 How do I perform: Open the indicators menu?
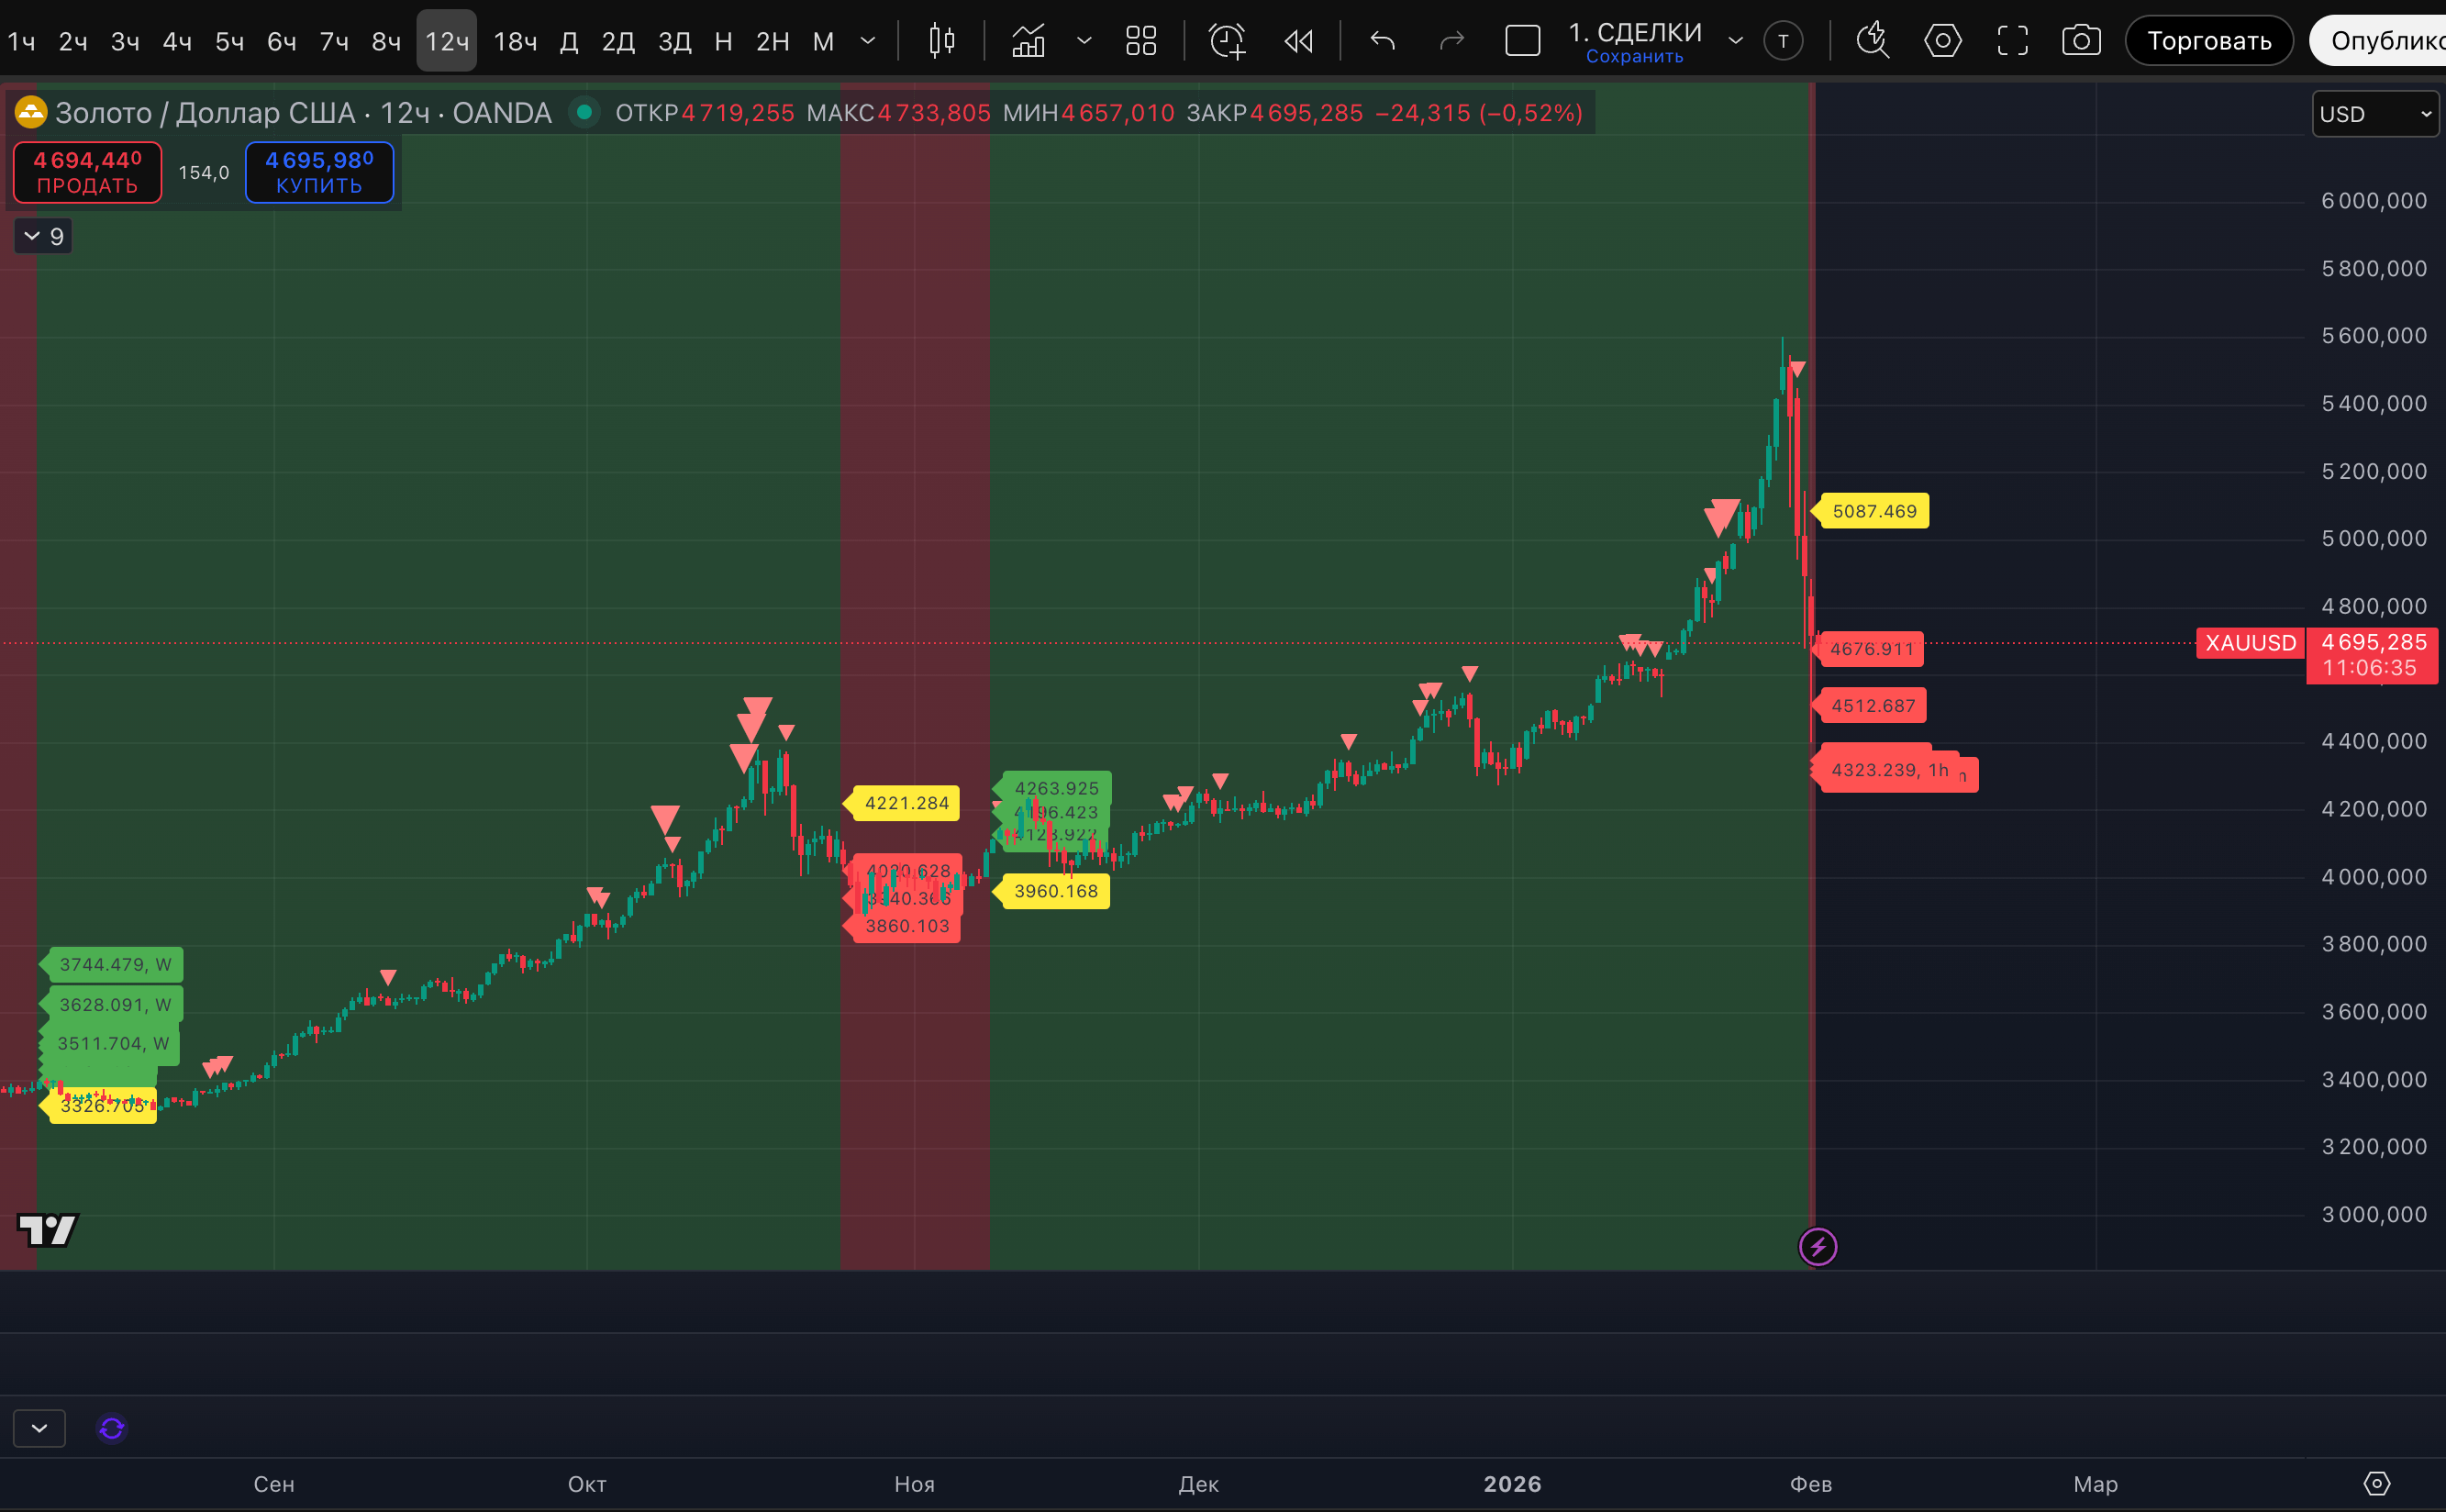(x=1028, y=41)
